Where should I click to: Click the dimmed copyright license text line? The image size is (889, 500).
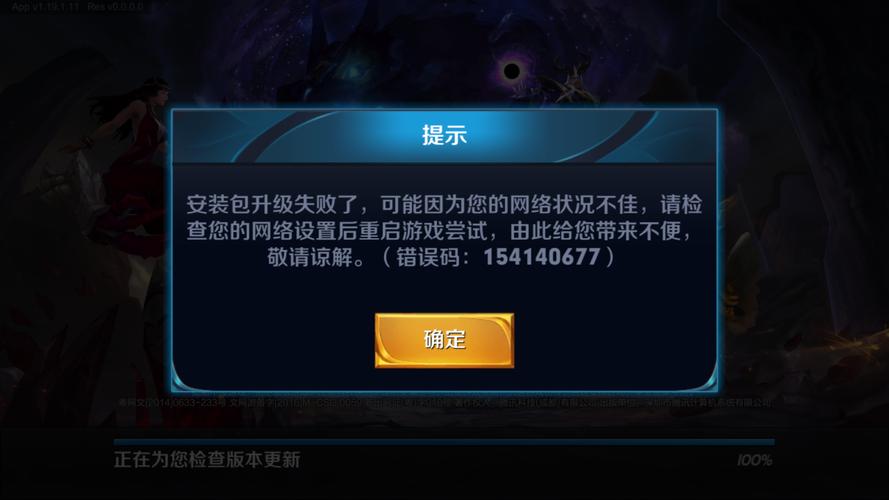click(x=445, y=402)
